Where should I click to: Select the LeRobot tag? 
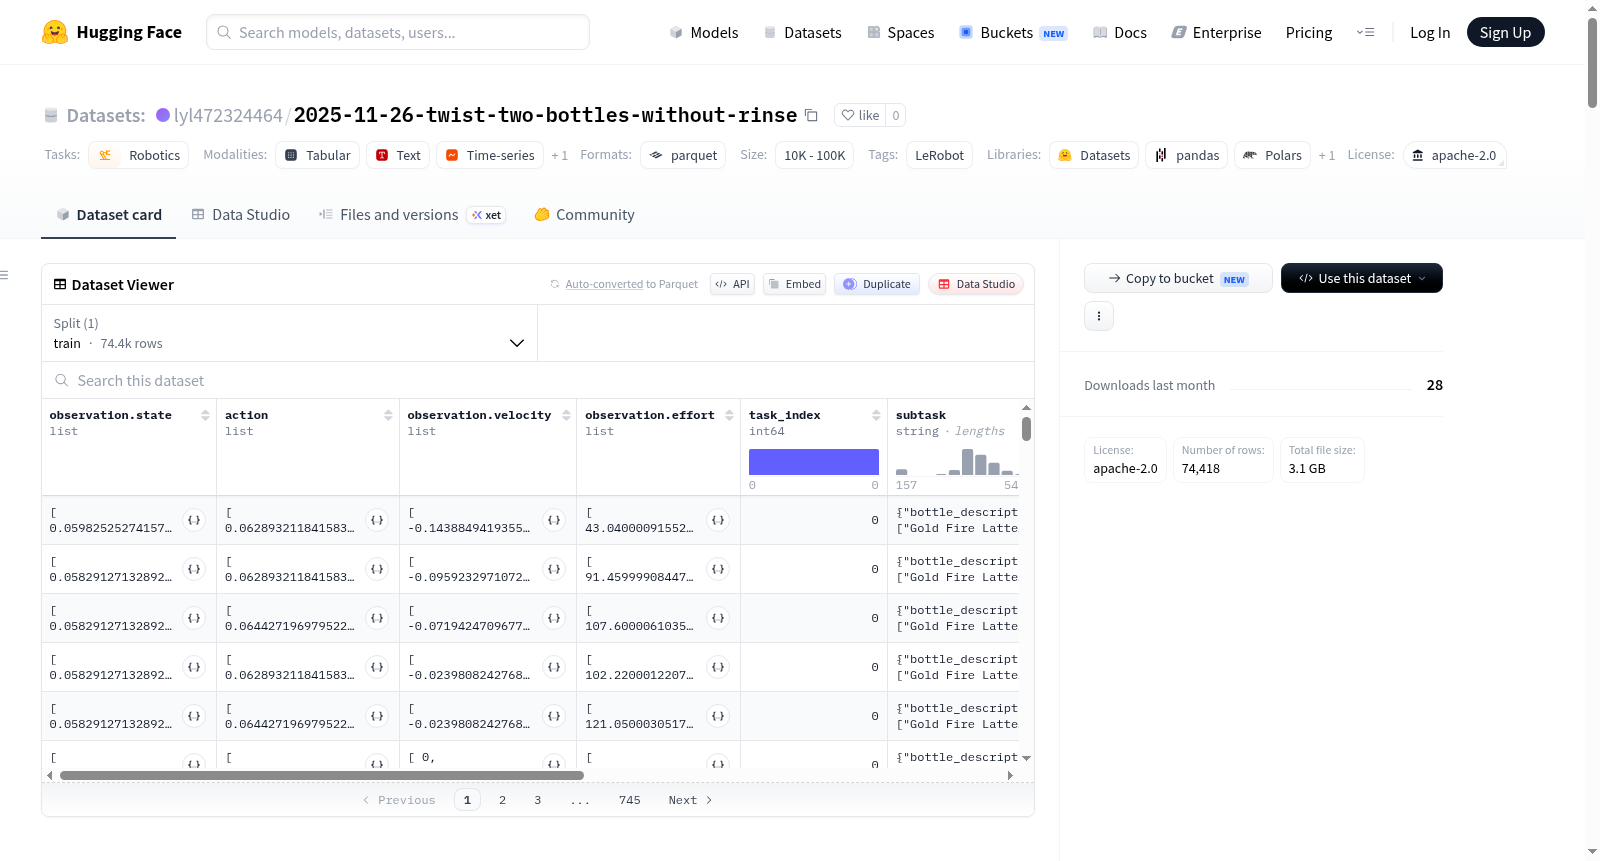point(939,155)
